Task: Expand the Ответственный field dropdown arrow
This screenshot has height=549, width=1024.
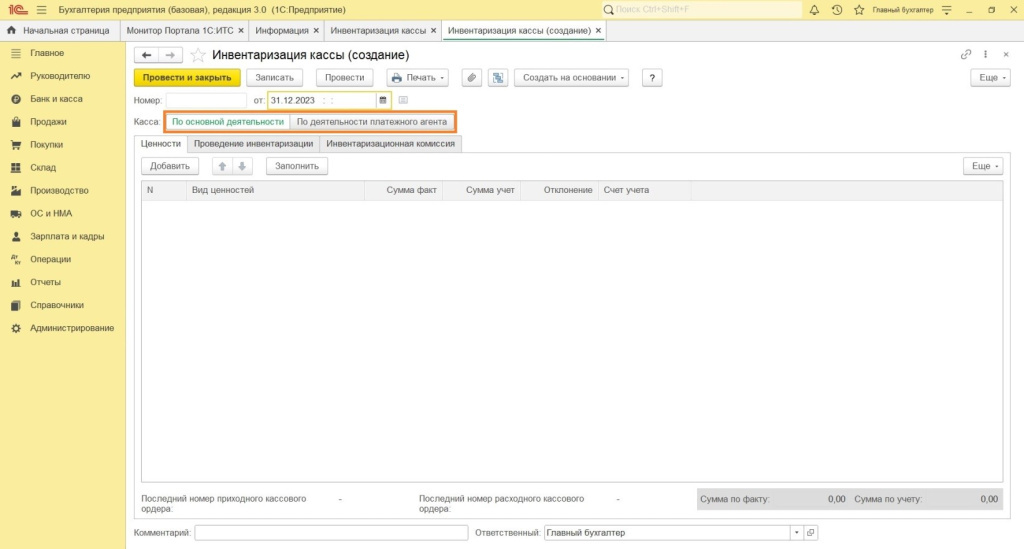Action: point(796,533)
